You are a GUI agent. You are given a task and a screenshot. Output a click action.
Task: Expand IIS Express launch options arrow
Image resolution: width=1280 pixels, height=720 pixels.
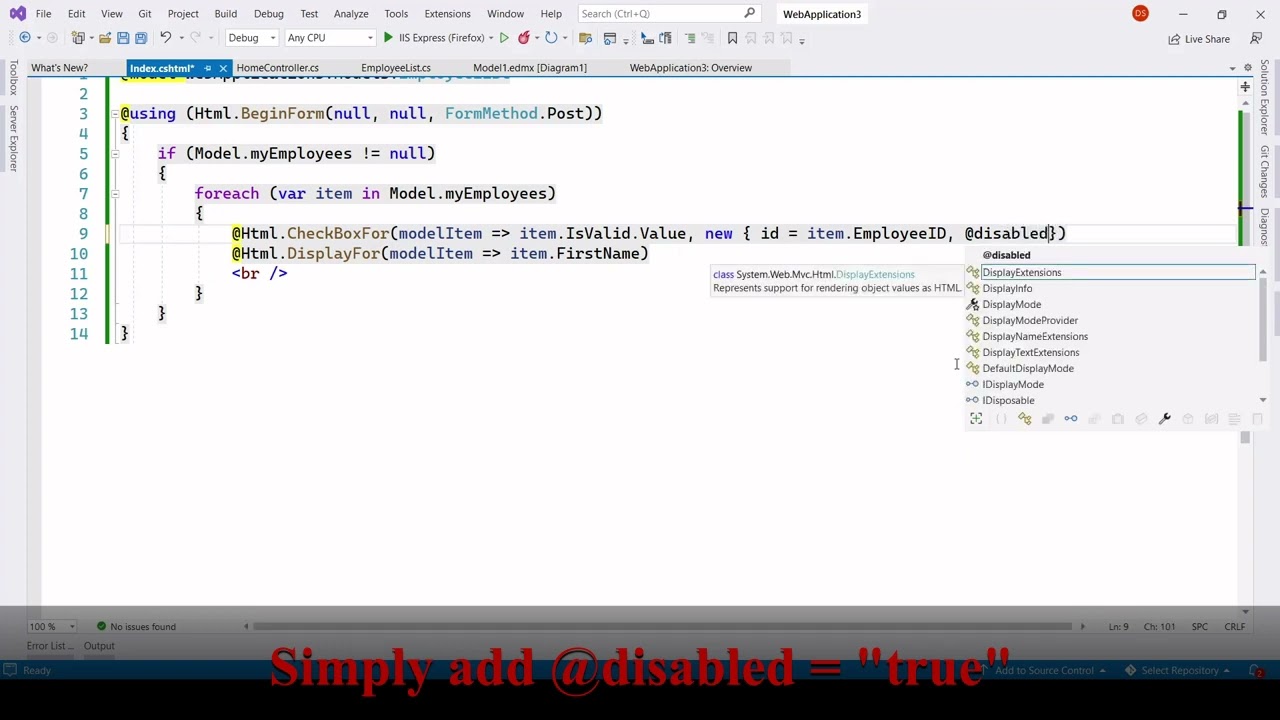pos(492,38)
